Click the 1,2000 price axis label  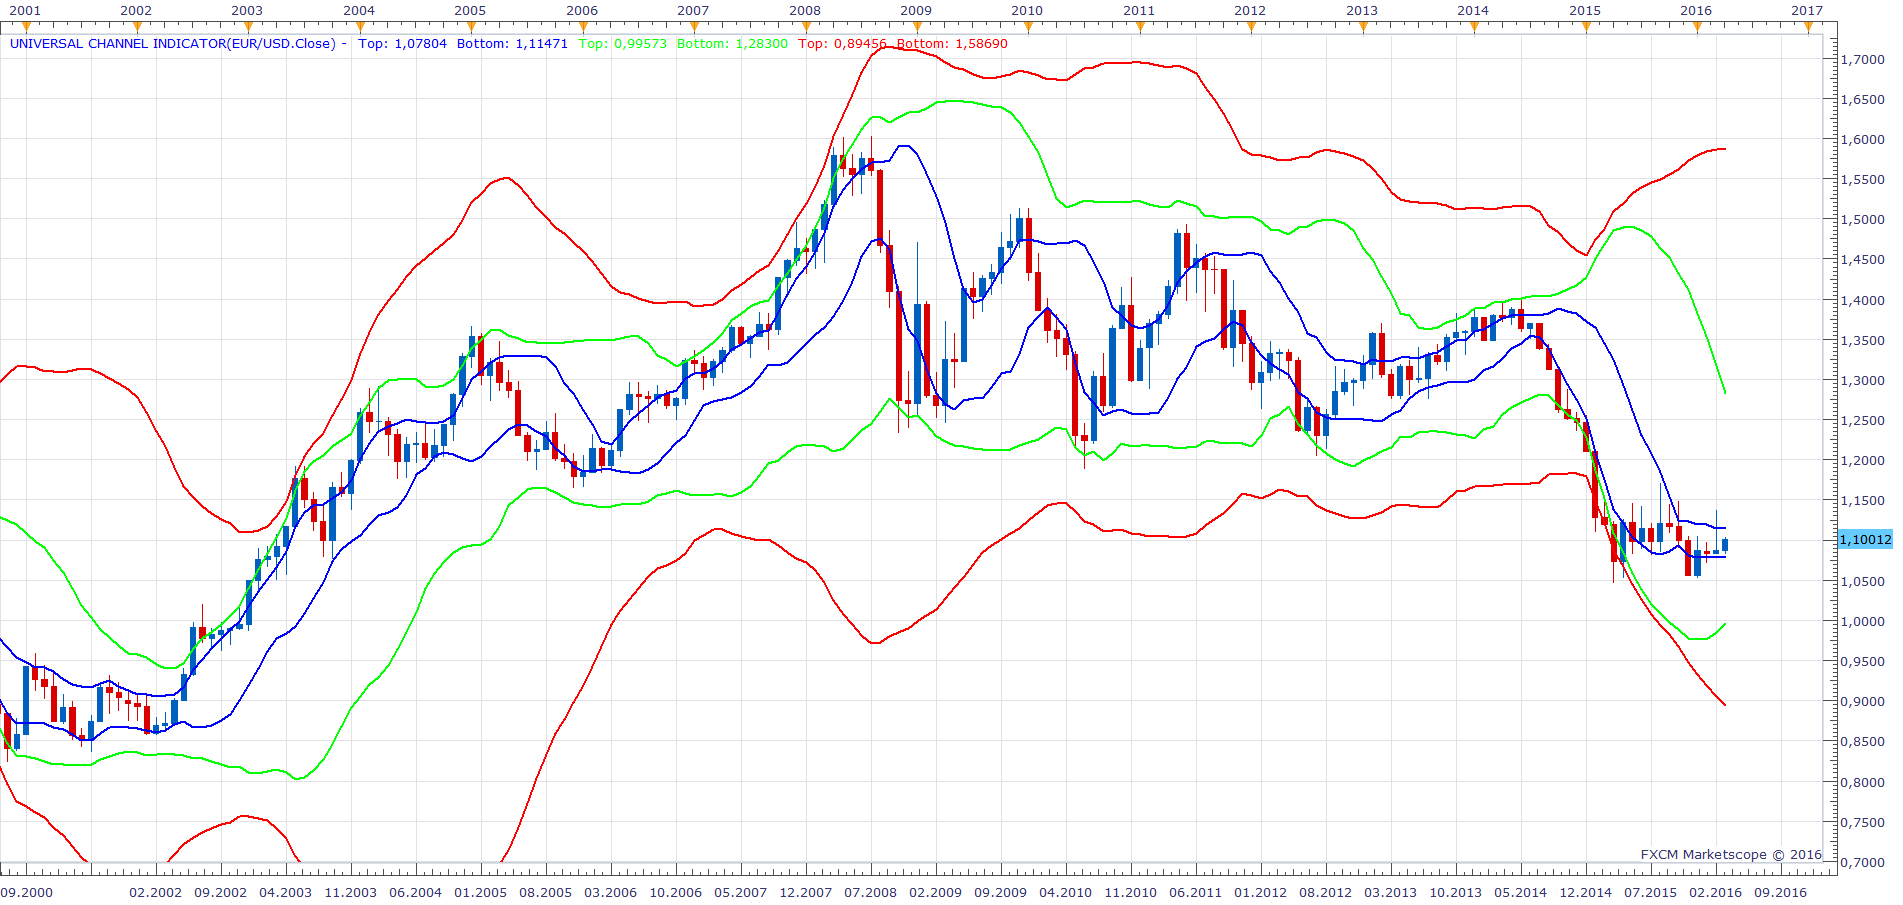(1863, 461)
